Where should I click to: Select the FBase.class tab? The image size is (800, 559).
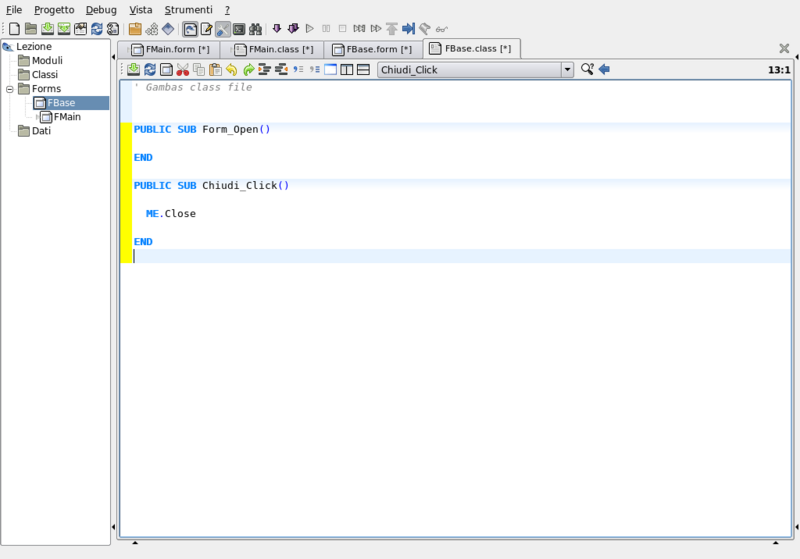click(x=471, y=48)
